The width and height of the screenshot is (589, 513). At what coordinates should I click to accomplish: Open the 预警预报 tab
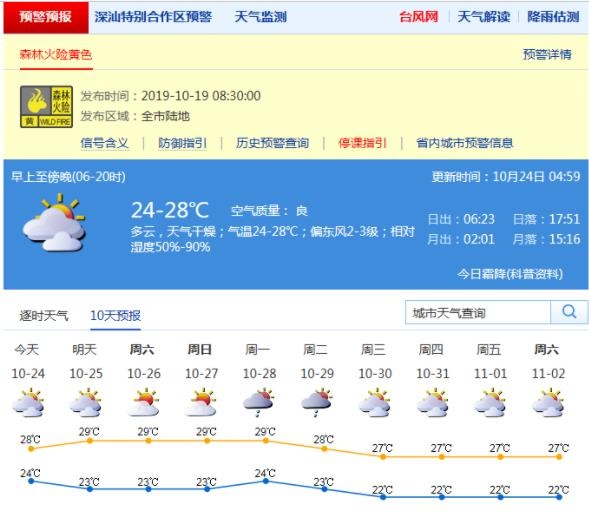(46, 17)
